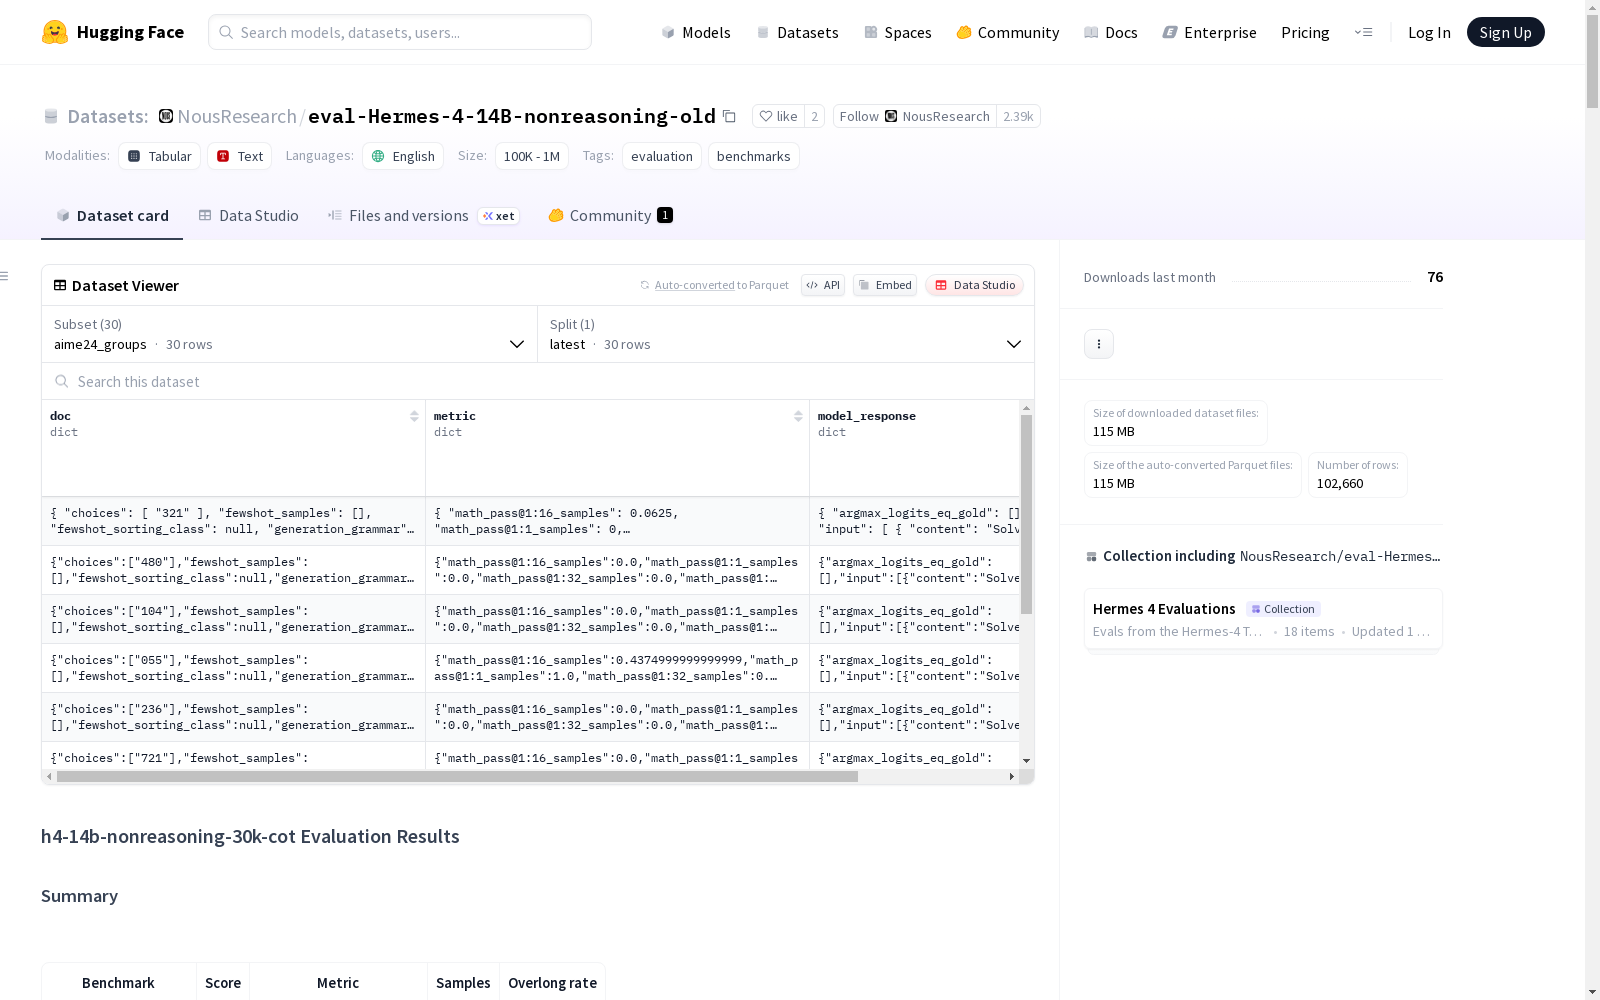The height and width of the screenshot is (1000, 1600).
Task: Open the eval-Hermes-4-14B-nonreasoning-old title link
Action: [x=512, y=116]
